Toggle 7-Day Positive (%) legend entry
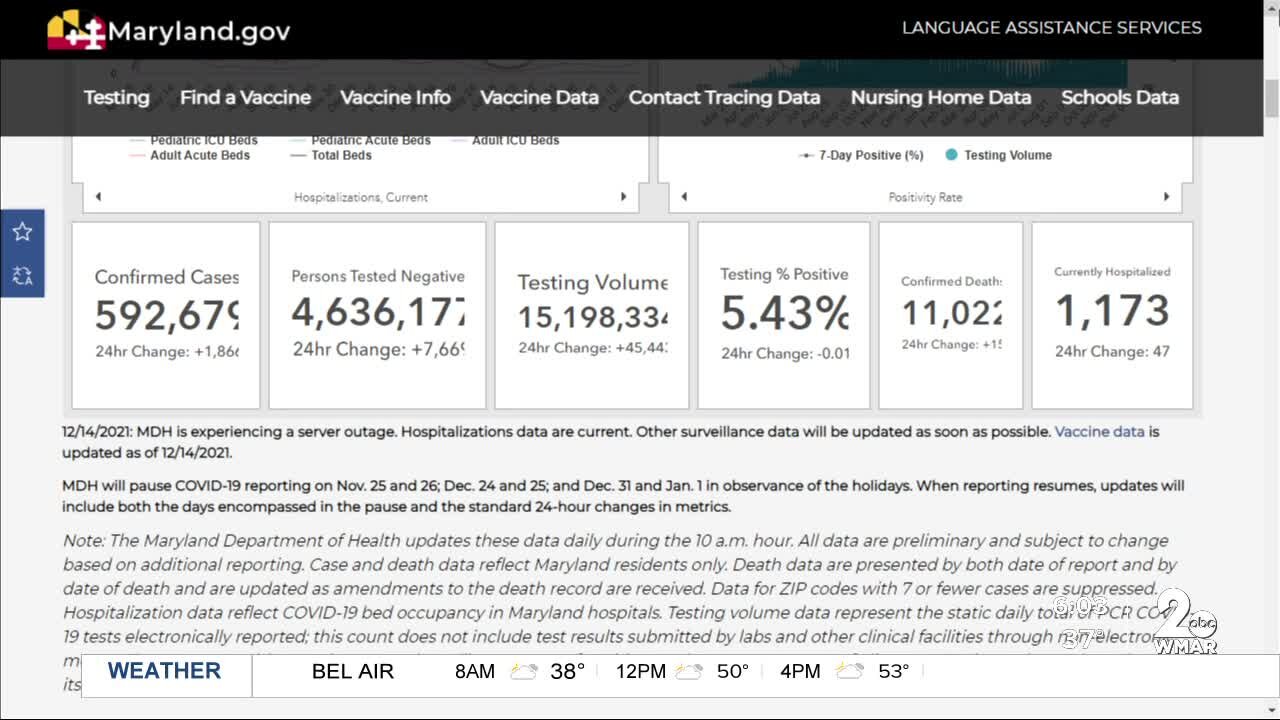The height and width of the screenshot is (720, 1280). pyautogui.click(x=861, y=155)
